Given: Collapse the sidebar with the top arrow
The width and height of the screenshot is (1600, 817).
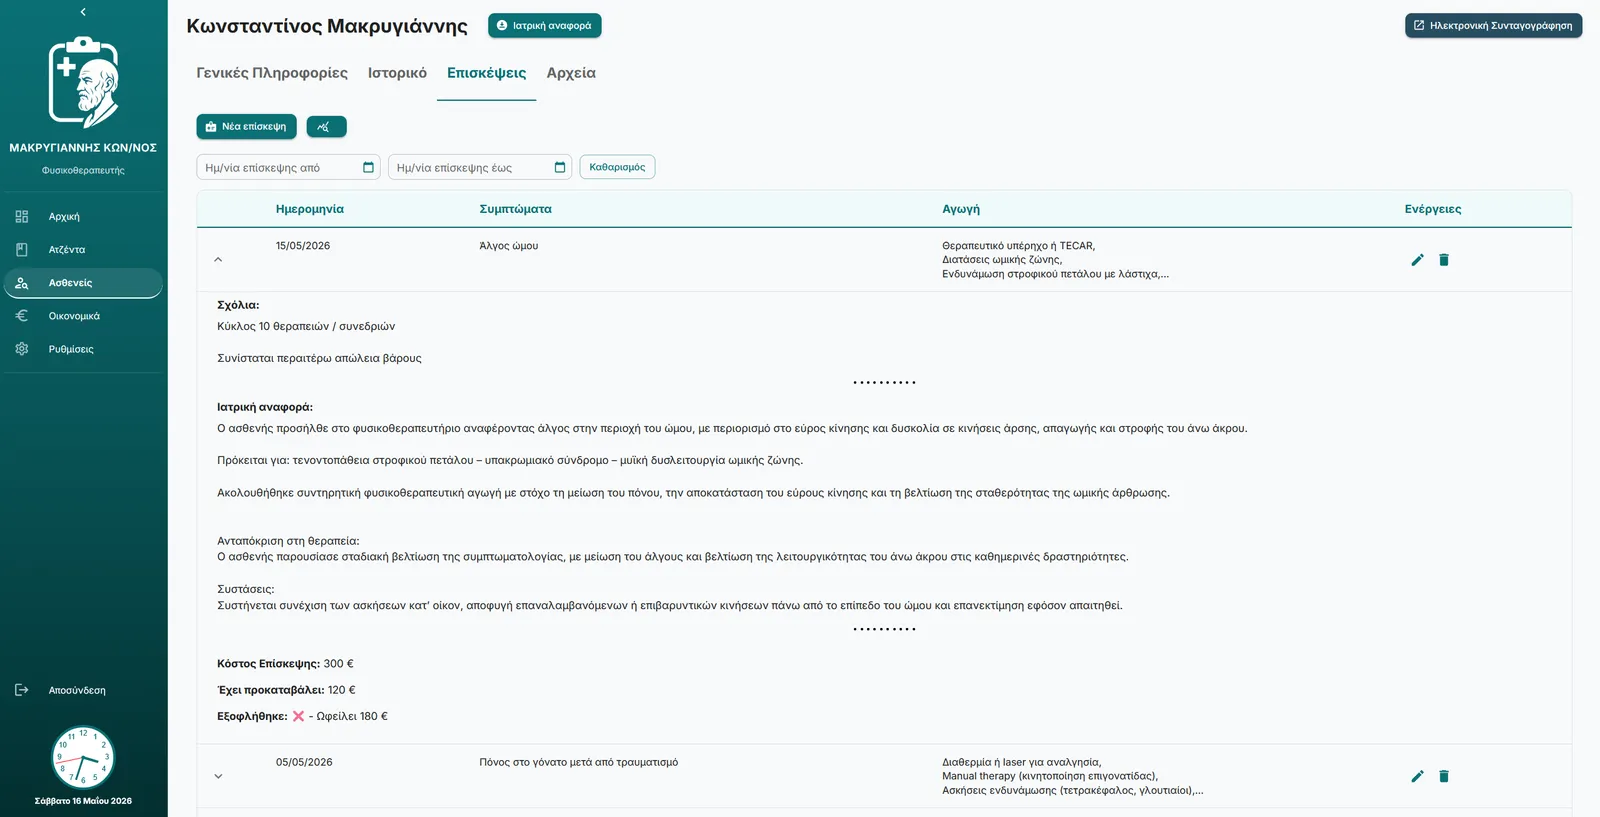Looking at the screenshot, I should pyautogui.click(x=83, y=12).
